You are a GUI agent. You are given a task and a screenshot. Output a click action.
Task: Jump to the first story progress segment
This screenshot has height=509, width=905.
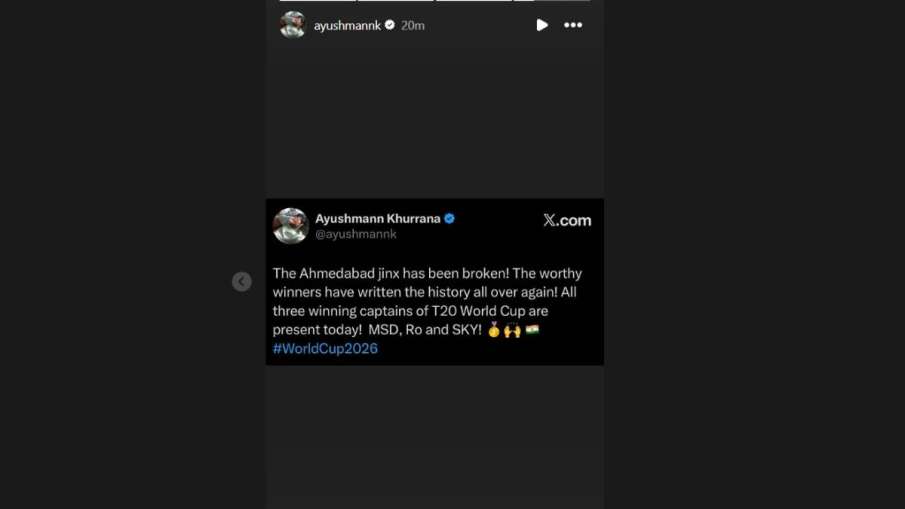click(x=317, y=1)
